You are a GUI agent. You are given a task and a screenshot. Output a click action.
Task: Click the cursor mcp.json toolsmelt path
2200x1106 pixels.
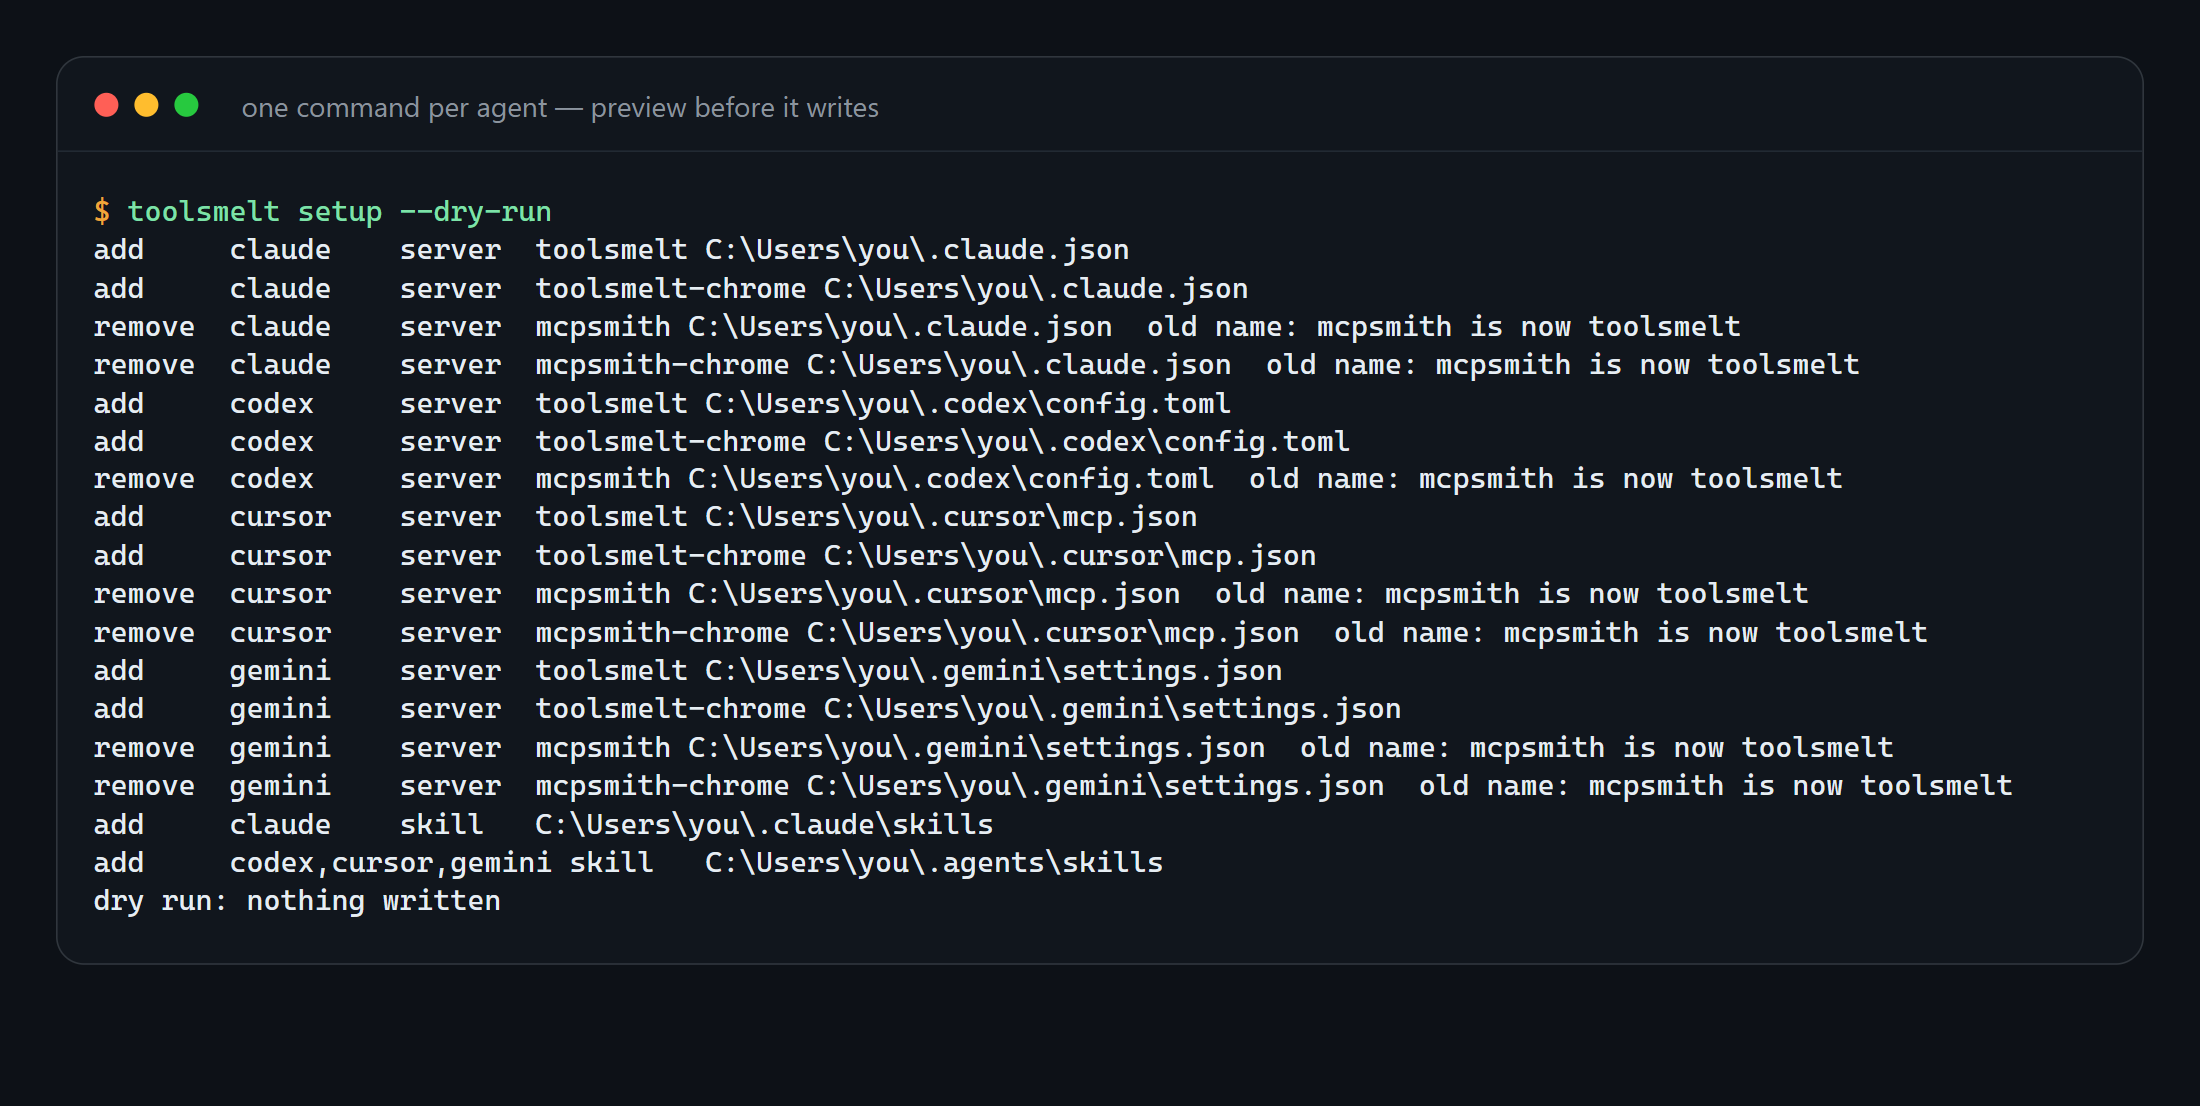pos(951,517)
